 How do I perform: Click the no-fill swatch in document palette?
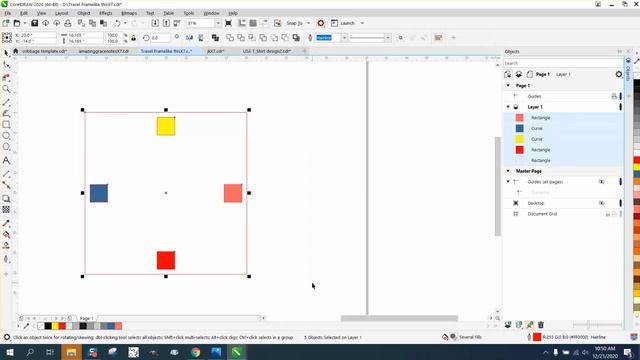[x=40, y=326]
